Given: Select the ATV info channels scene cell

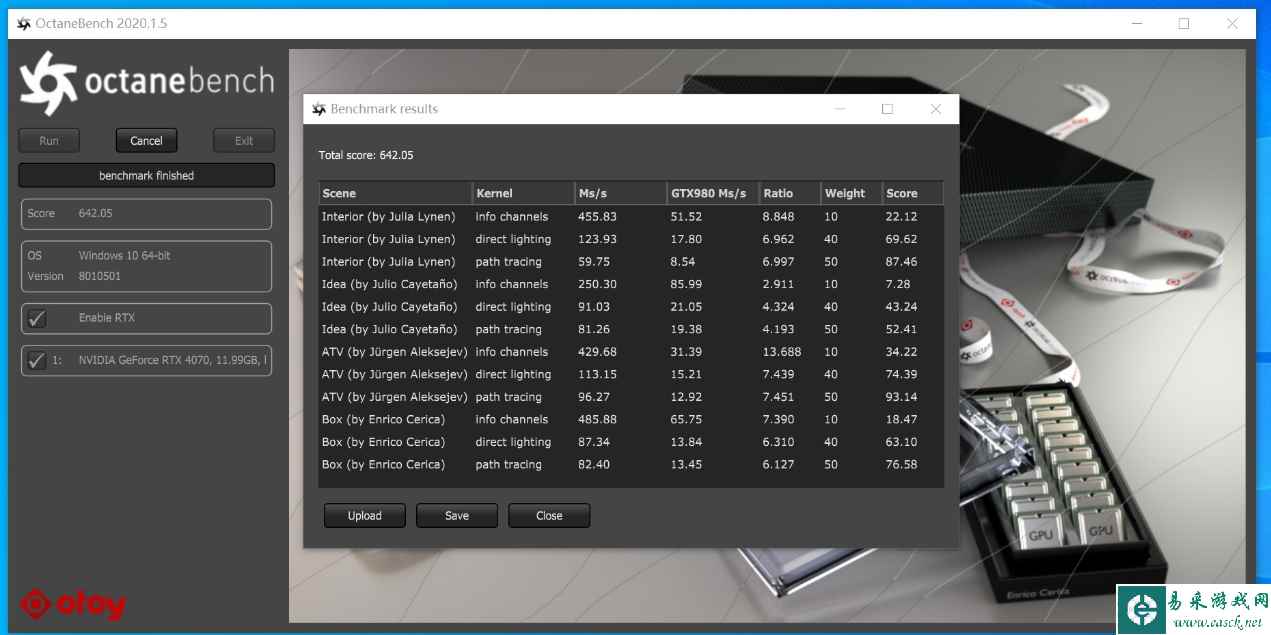Looking at the screenshot, I should tap(394, 352).
